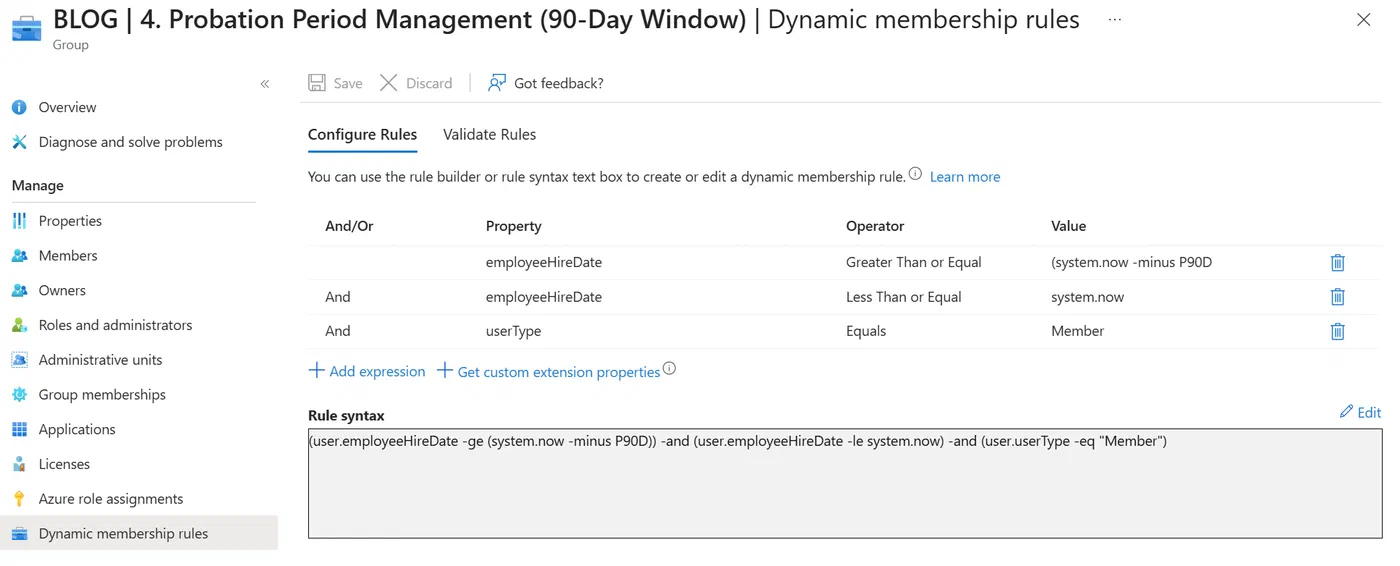The image size is (1400, 566).
Task: Open the ellipsis more options in header
Action: (x=1115, y=20)
